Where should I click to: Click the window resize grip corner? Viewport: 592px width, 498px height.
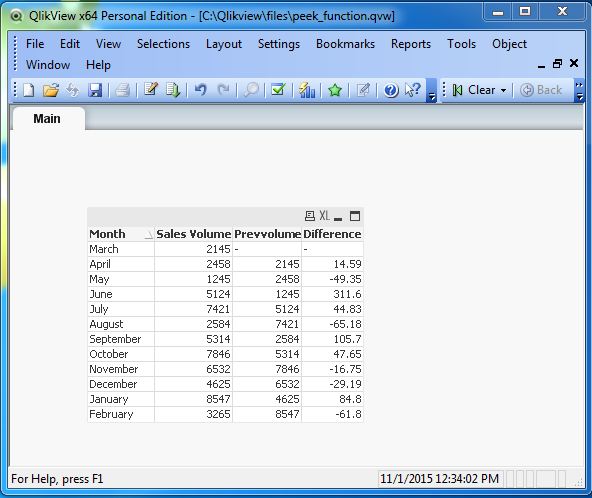pyautogui.click(x=578, y=482)
